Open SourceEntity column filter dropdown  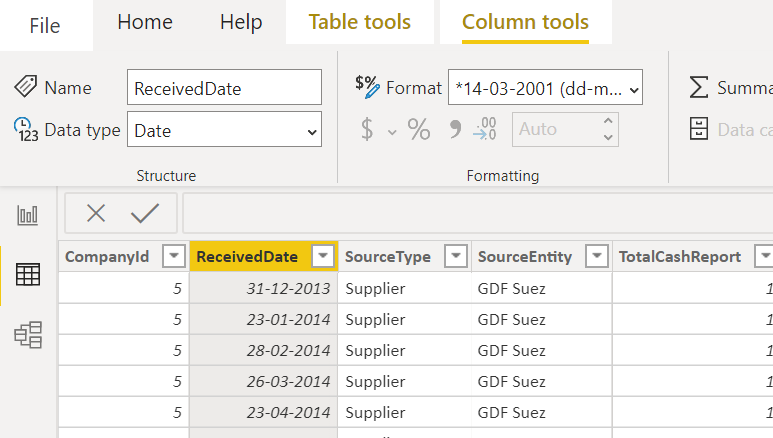click(x=597, y=256)
